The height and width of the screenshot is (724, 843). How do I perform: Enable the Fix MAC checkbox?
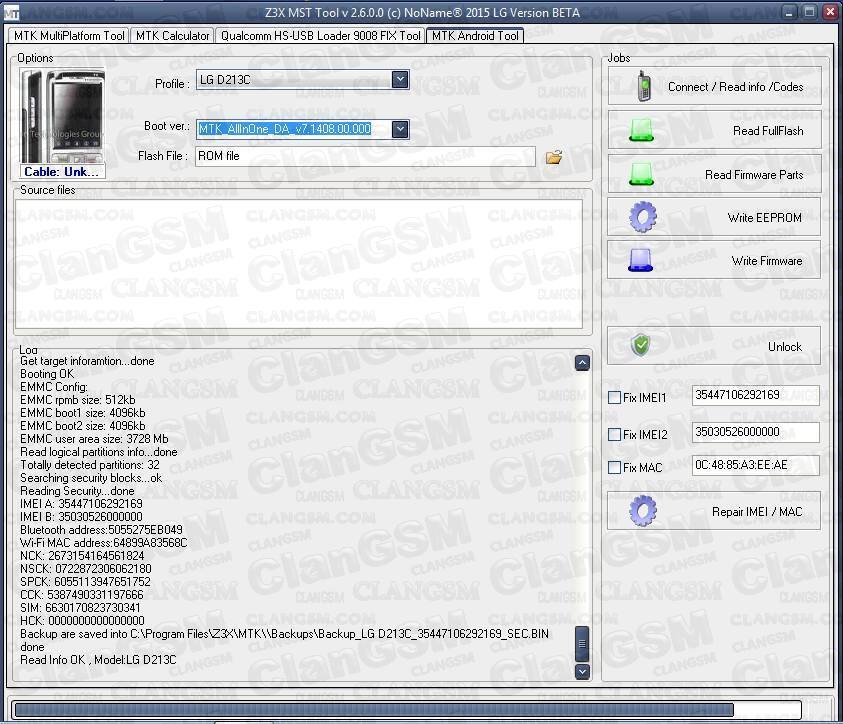(x=615, y=468)
